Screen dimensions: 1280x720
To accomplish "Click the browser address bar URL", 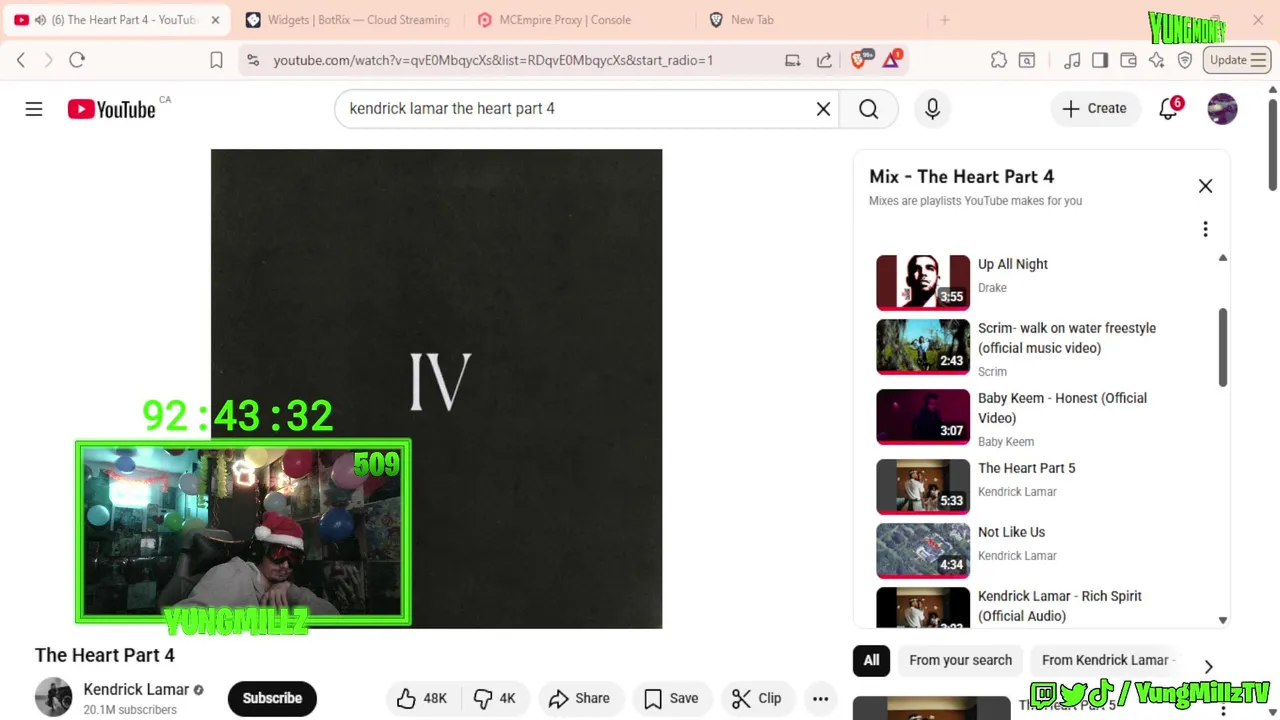I will click(493, 60).
